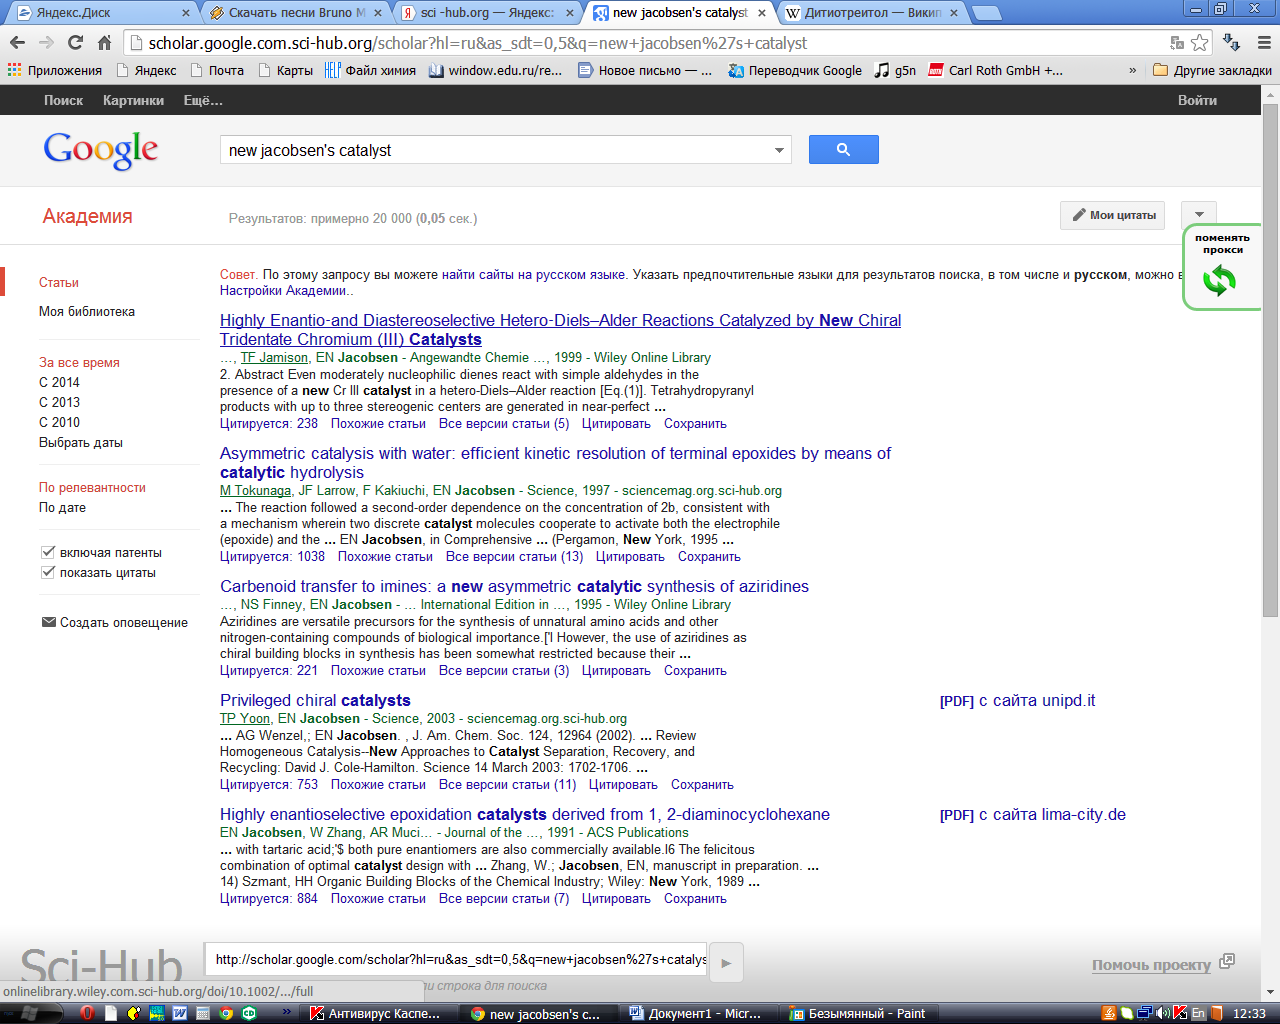The width and height of the screenshot is (1280, 1024).
Task: Open the downloads extension arrows icon
Action: click(1232, 43)
